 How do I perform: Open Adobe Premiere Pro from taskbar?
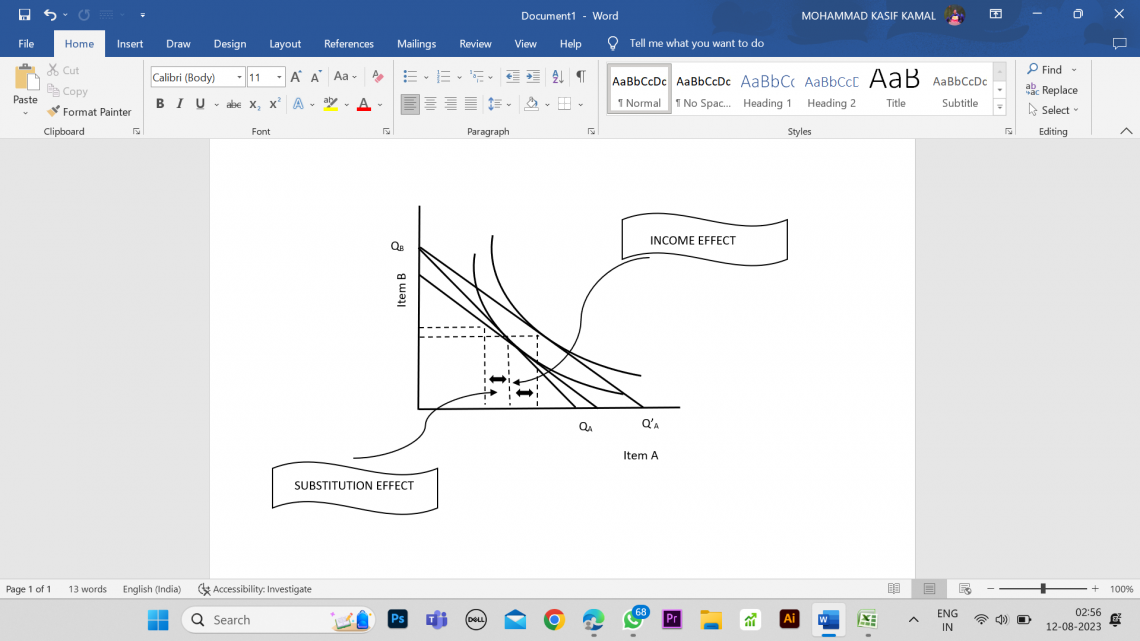(672, 619)
